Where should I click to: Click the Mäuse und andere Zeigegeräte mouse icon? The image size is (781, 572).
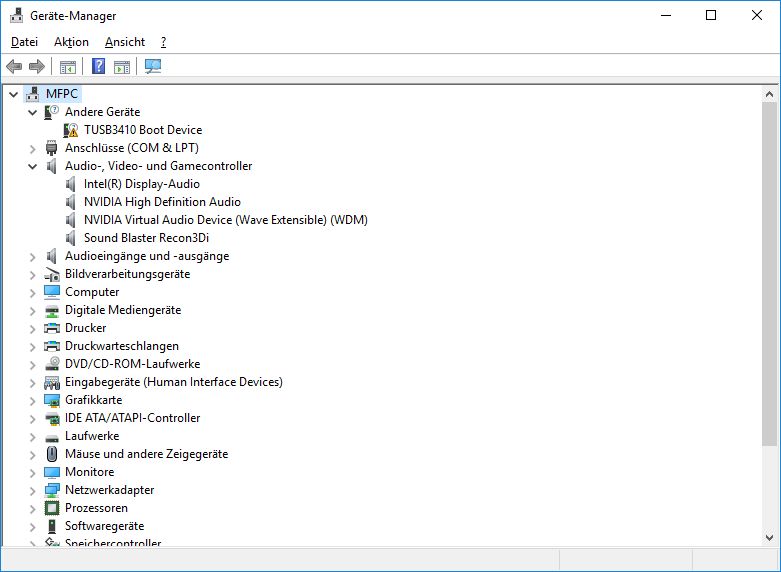pyautogui.click(x=52, y=454)
